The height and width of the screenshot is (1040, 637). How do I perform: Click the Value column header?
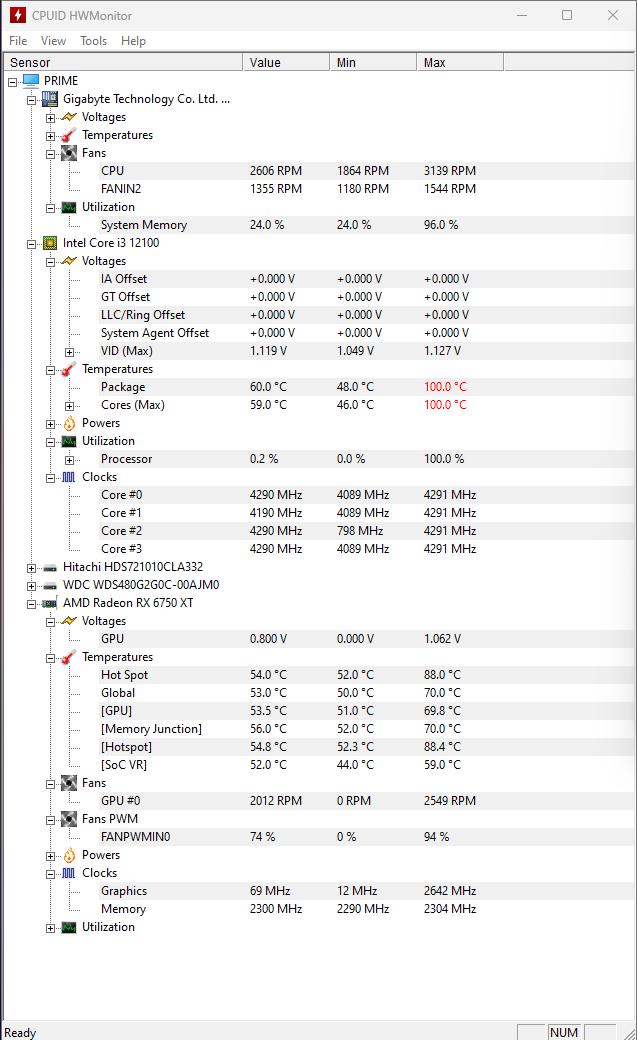click(286, 62)
